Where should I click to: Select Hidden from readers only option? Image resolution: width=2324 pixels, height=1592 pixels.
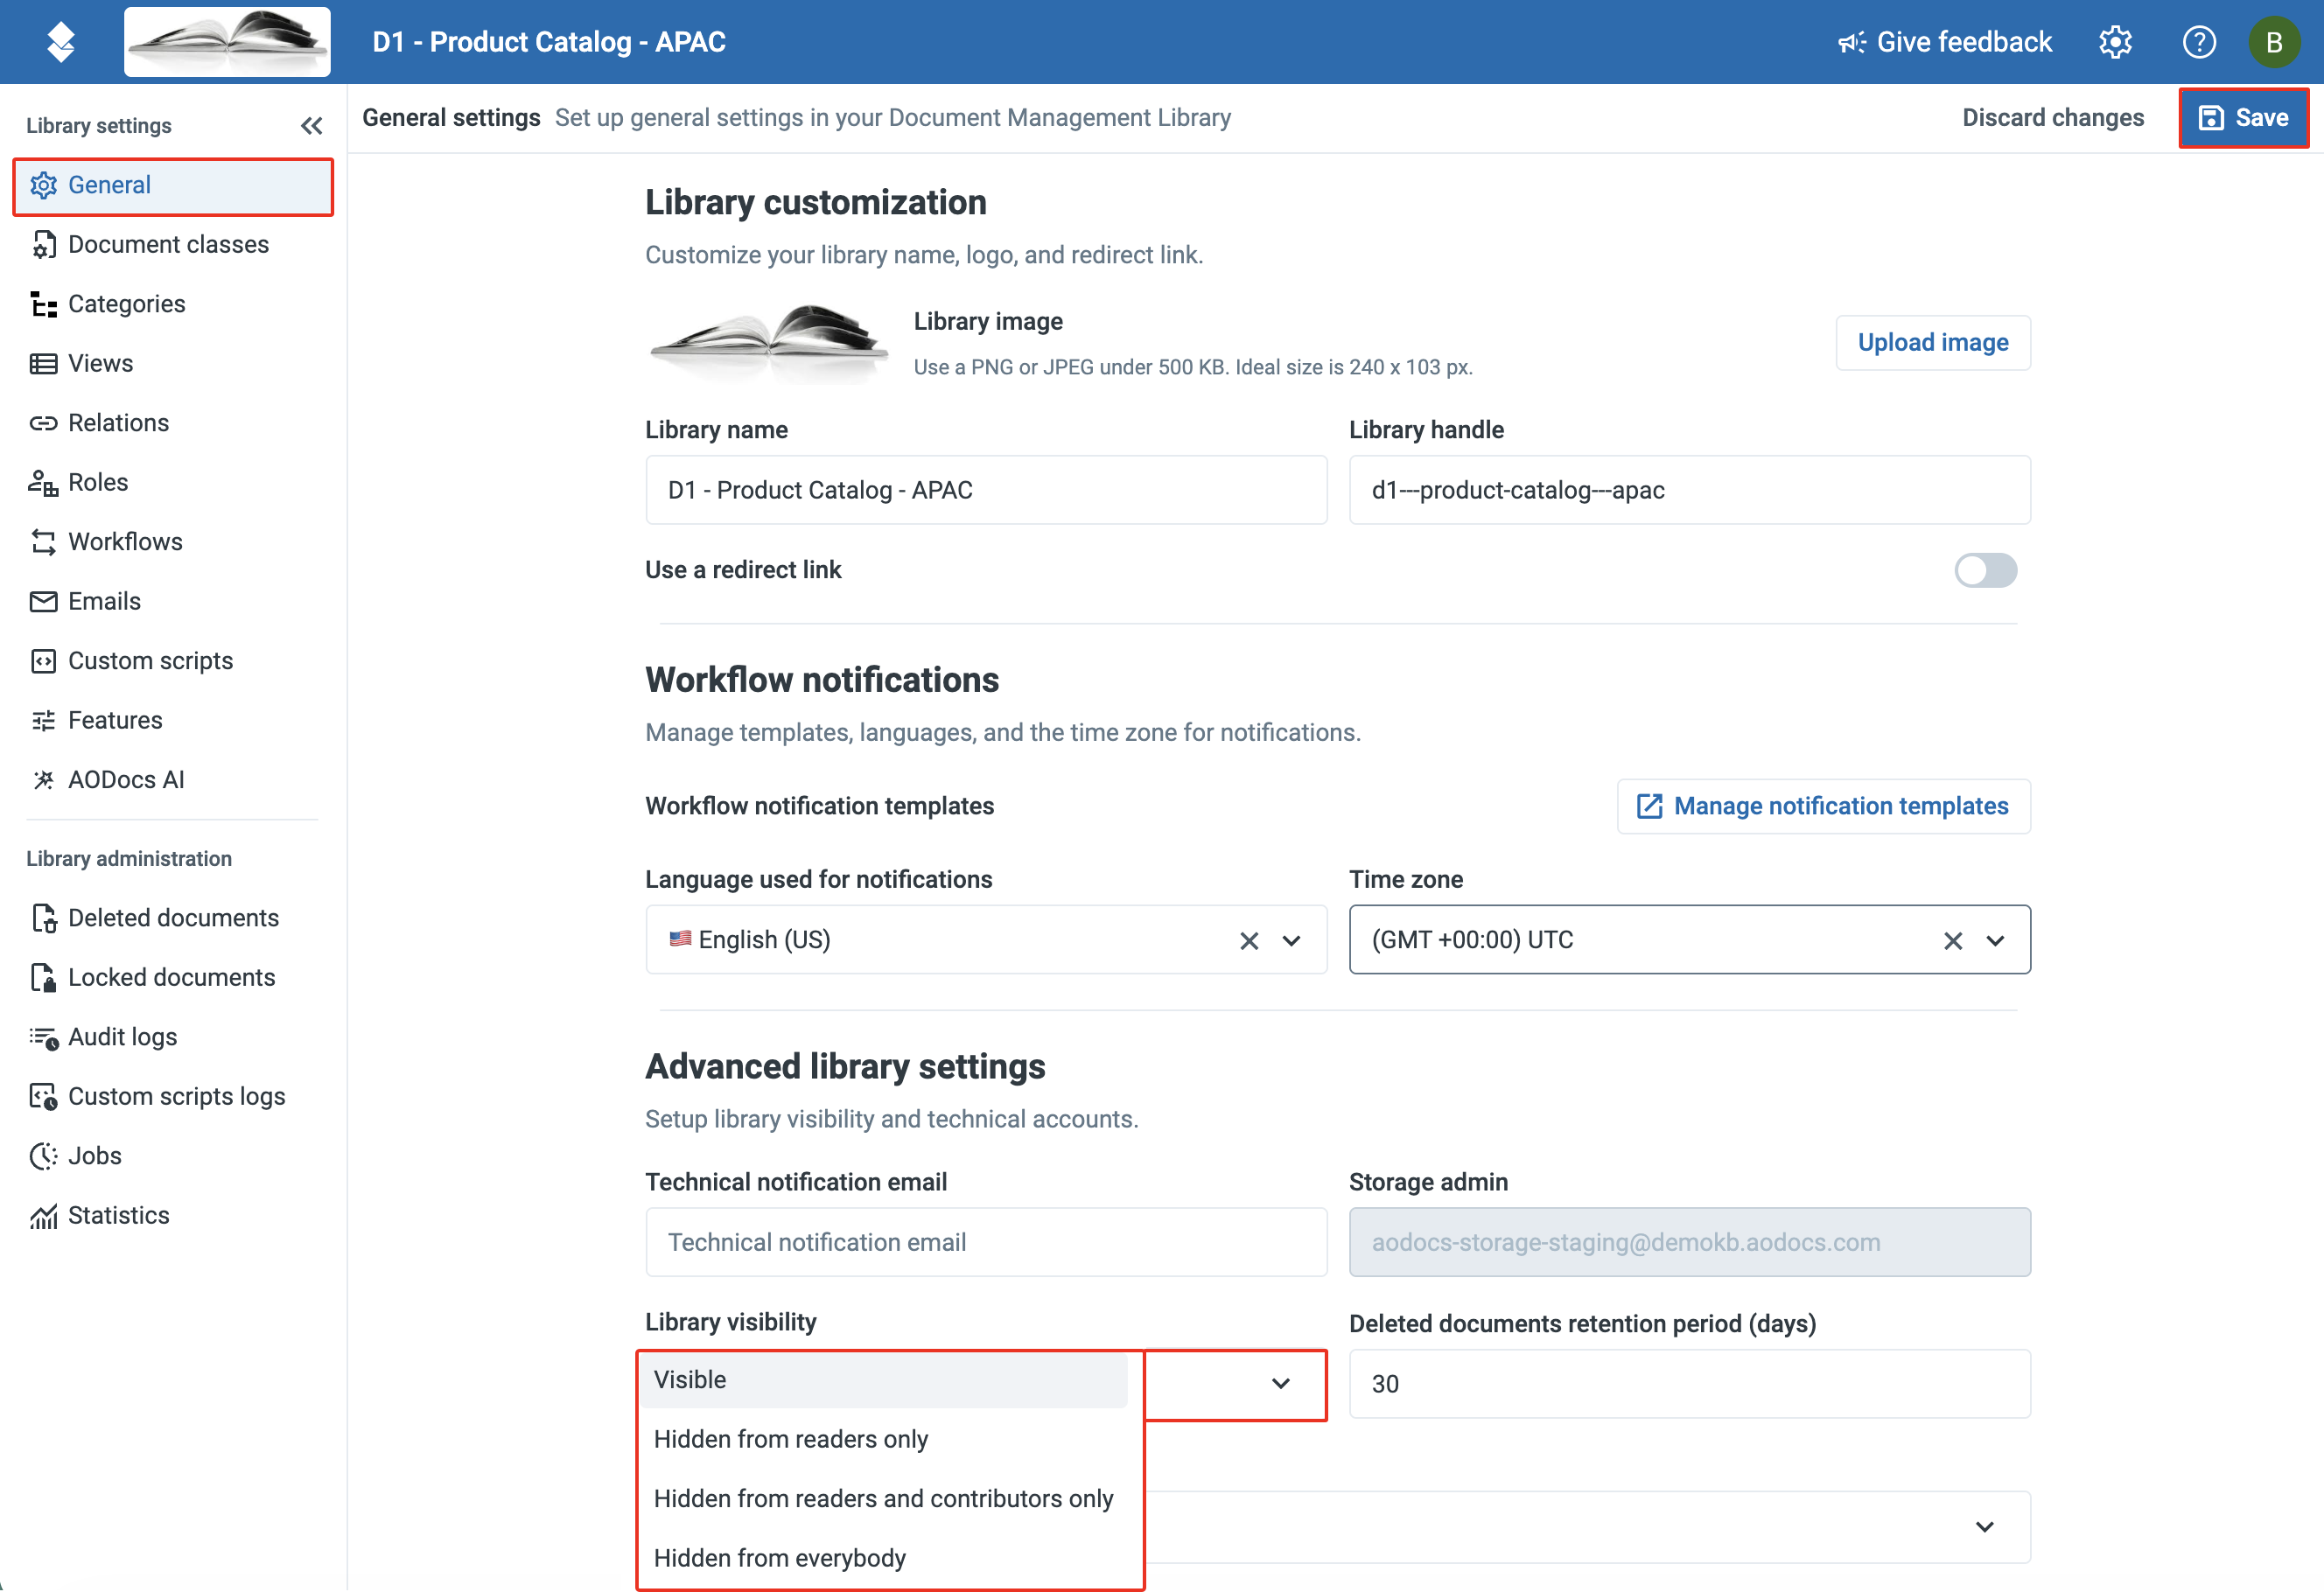click(x=885, y=1440)
